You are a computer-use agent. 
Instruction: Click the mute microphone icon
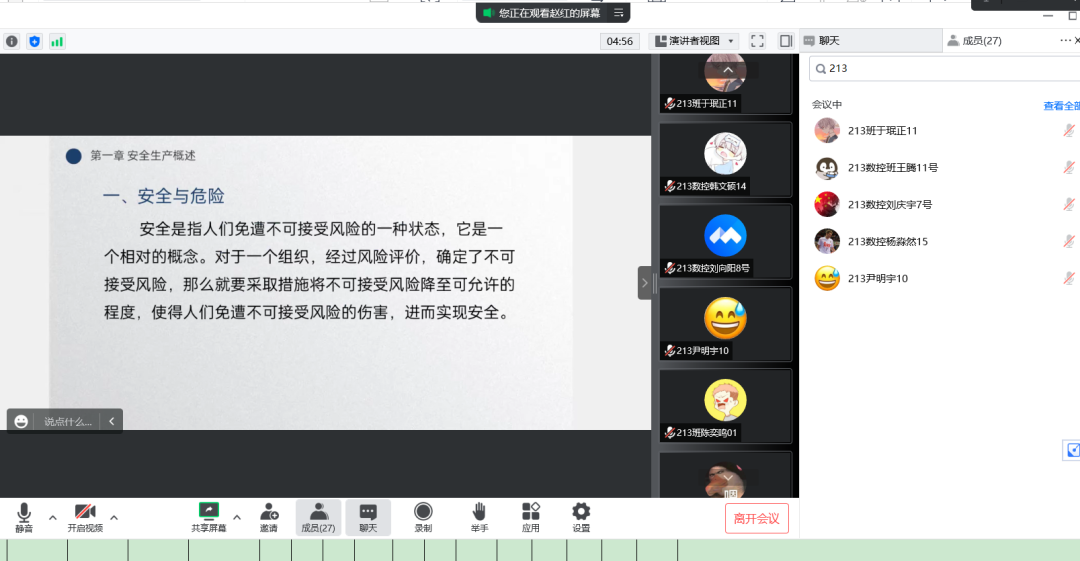(24, 512)
